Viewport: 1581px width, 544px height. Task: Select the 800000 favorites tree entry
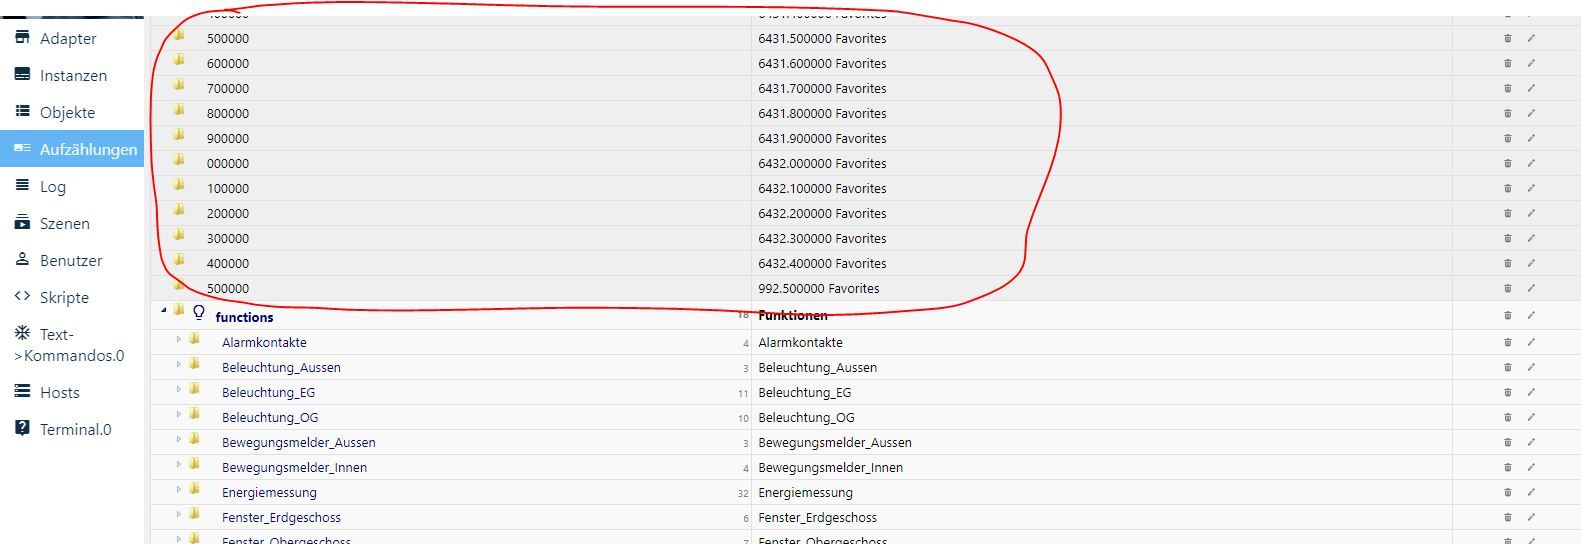pyautogui.click(x=228, y=113)
